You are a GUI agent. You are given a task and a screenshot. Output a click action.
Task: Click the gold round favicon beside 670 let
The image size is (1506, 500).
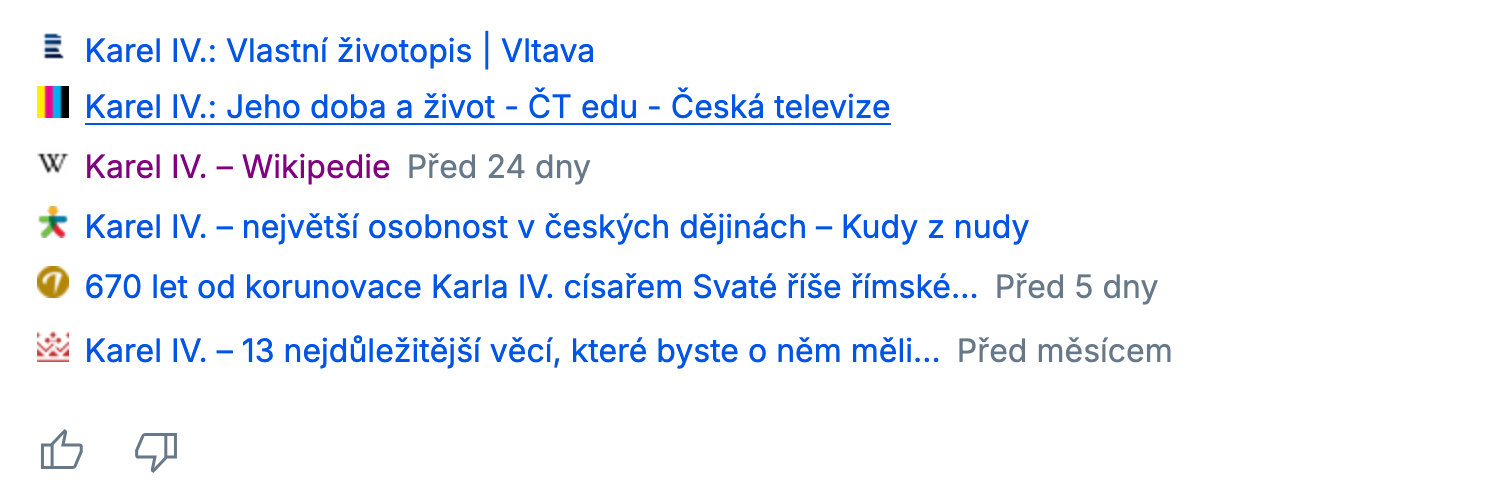pos(53,284)
